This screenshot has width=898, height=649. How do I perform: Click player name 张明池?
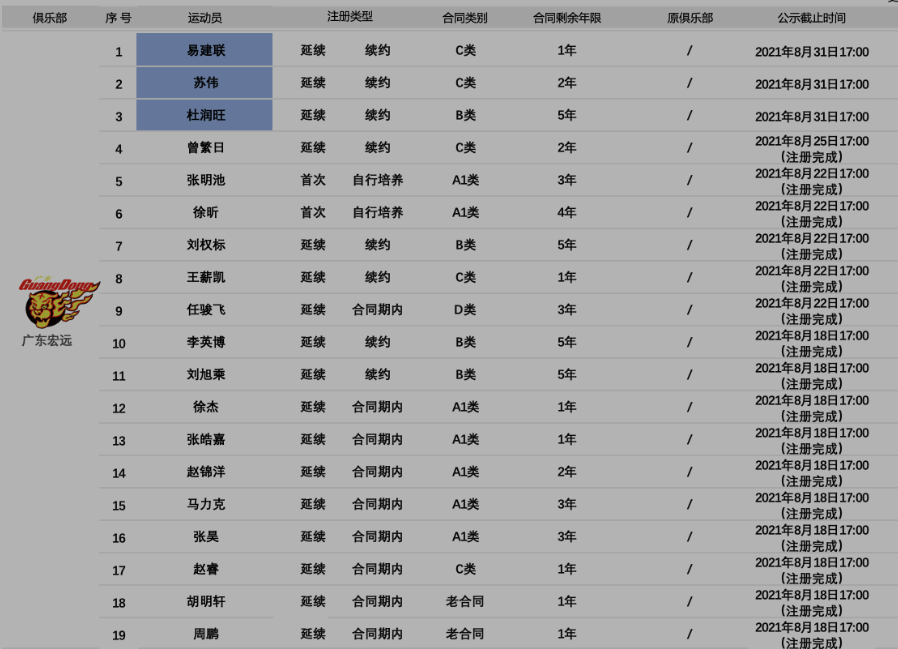pos(206,180)
